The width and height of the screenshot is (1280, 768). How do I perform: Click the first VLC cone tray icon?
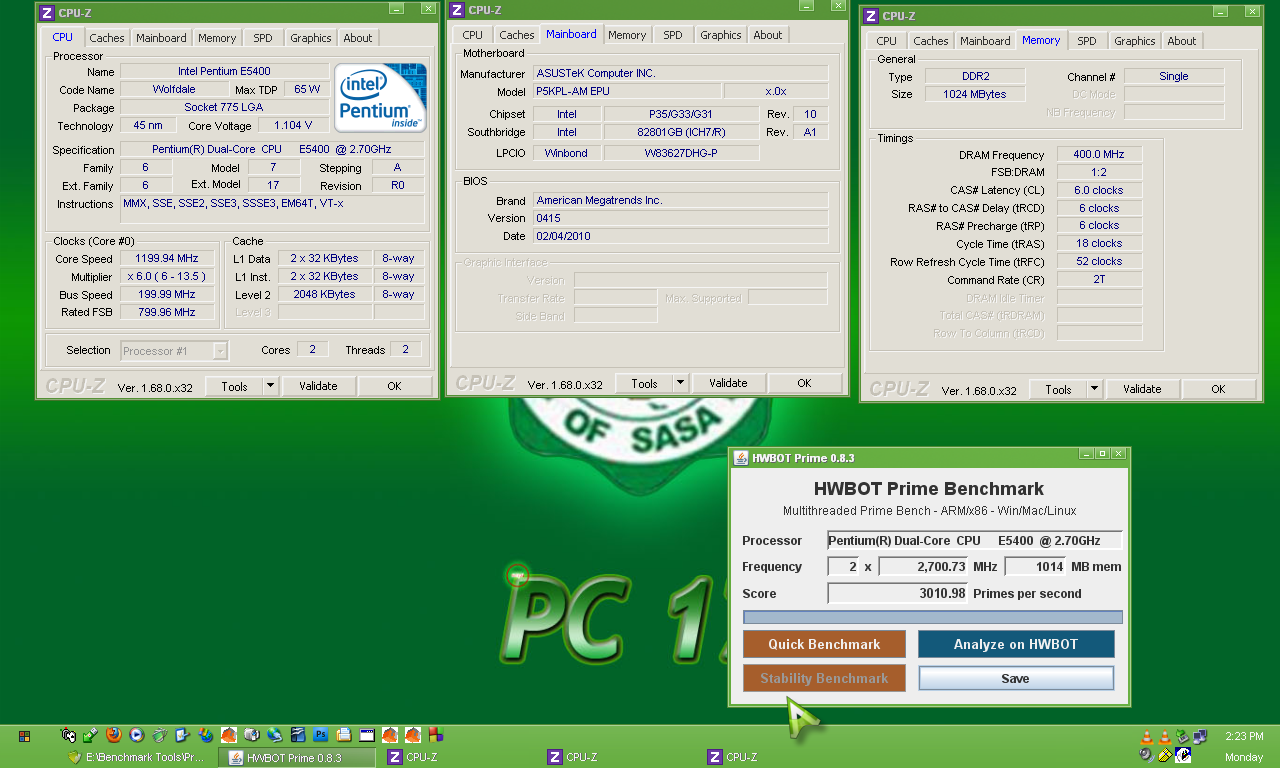click(1147, 737)
